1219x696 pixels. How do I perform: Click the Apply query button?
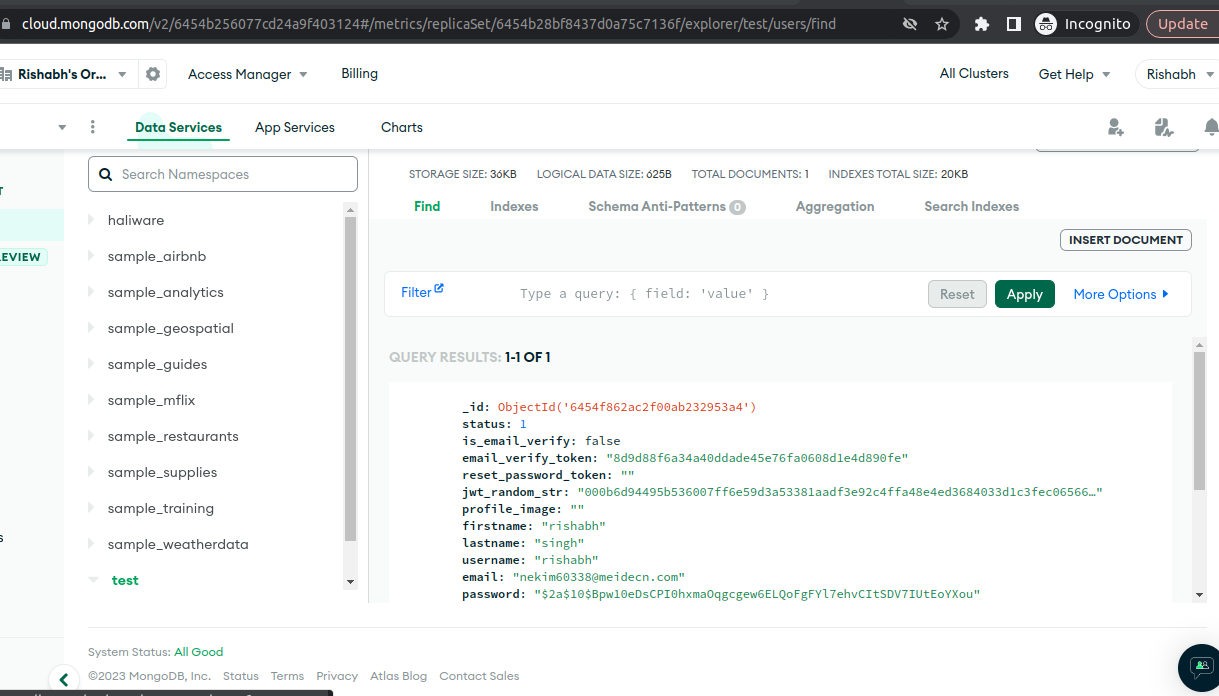[x=1025, y=294]
